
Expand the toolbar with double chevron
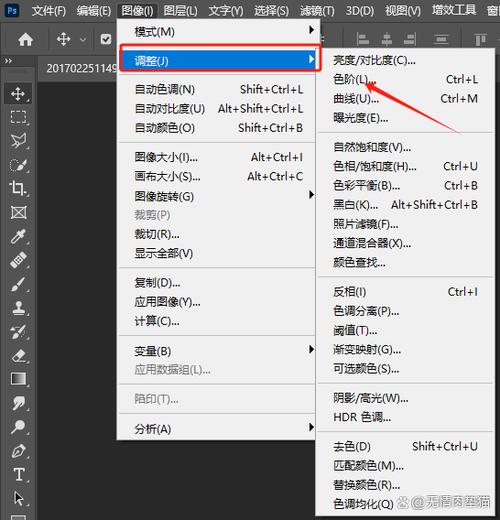point(8,61)
